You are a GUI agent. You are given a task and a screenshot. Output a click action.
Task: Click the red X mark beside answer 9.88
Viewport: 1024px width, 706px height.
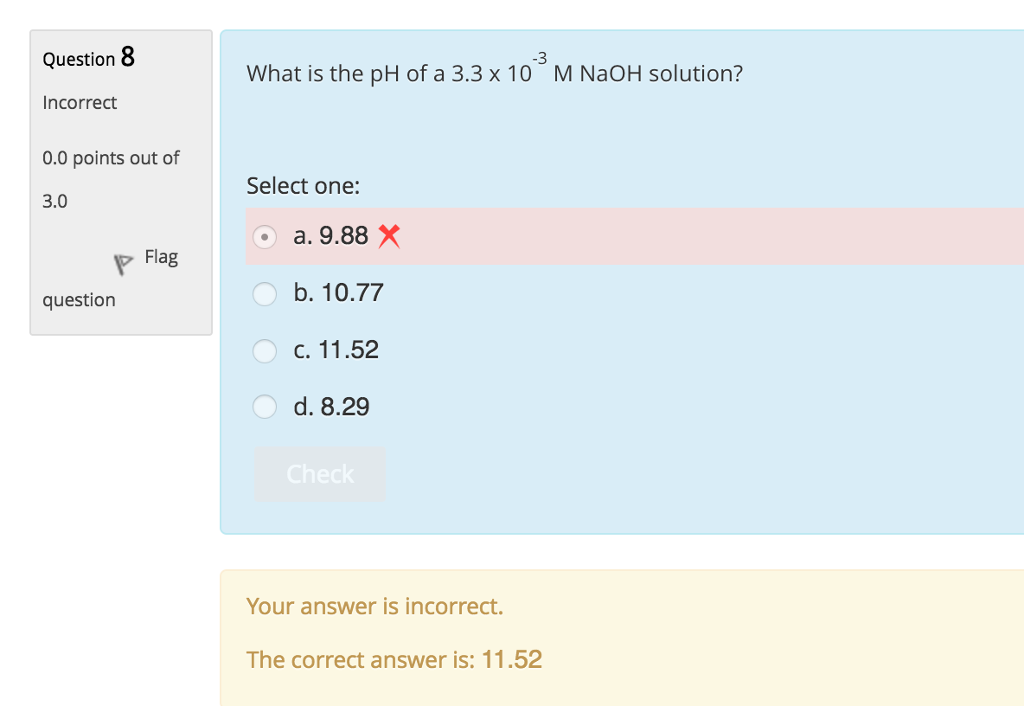coord(387,236)
